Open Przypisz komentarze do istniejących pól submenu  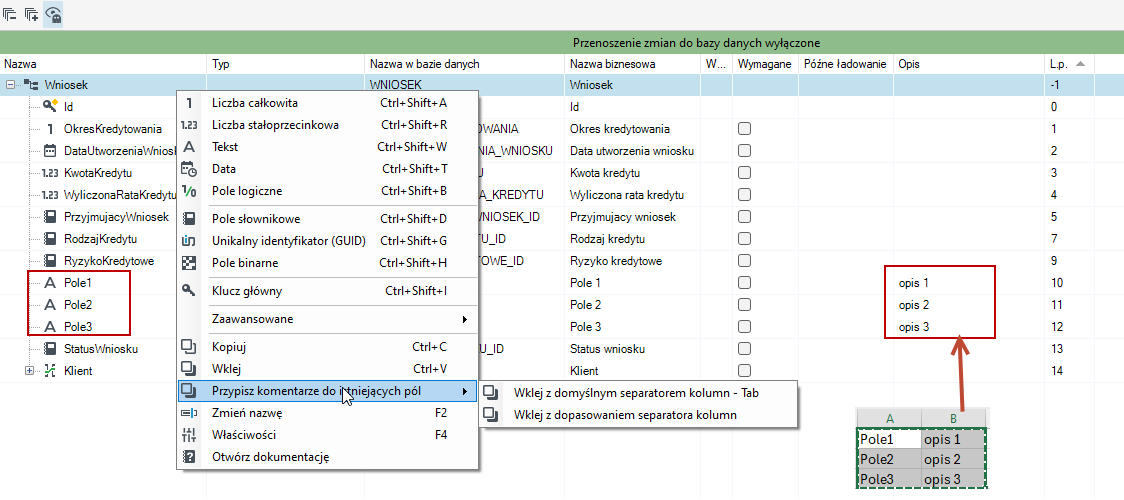pyautogui.click(x=328, y=391)
